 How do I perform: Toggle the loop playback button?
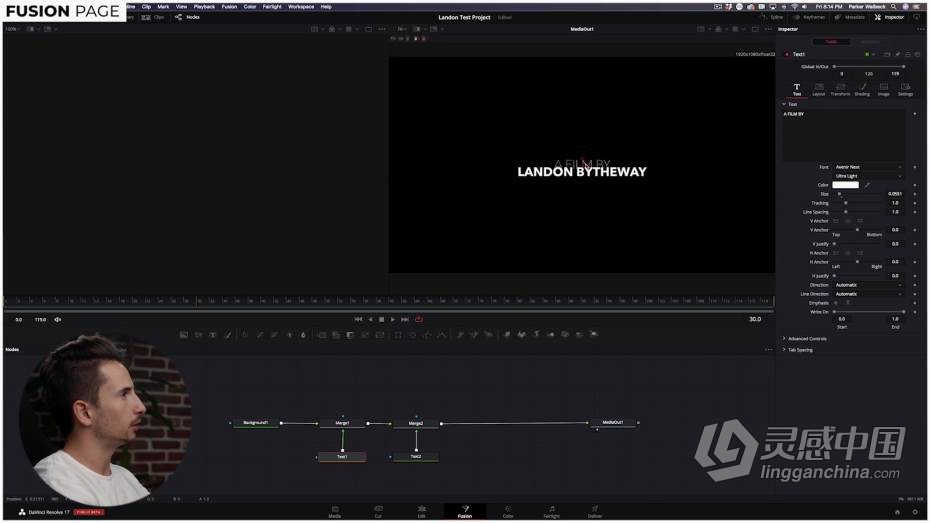419,320
